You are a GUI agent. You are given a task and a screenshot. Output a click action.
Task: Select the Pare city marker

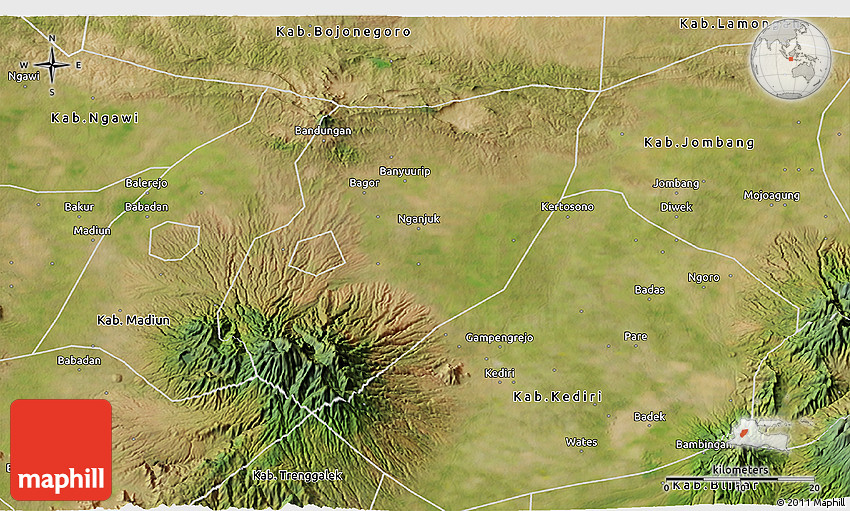coord(635,336)
